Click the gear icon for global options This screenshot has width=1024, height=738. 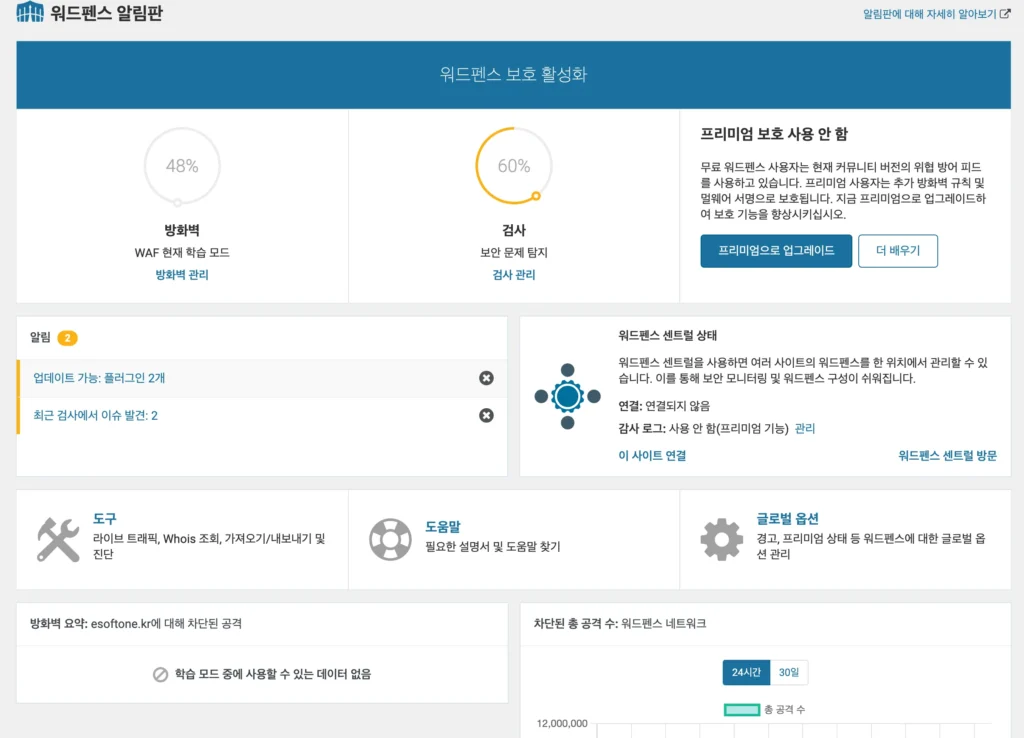click(721, 539)
